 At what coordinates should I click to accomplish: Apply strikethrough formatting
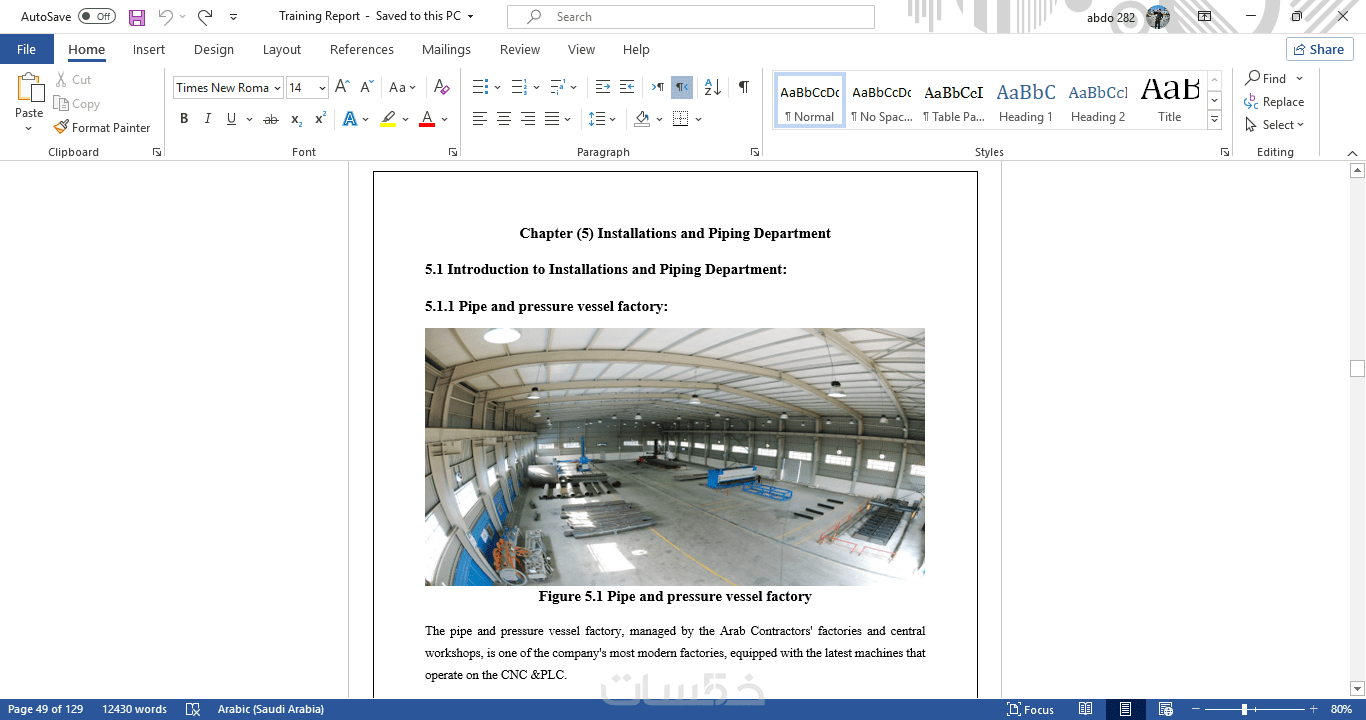coord(270,119)
